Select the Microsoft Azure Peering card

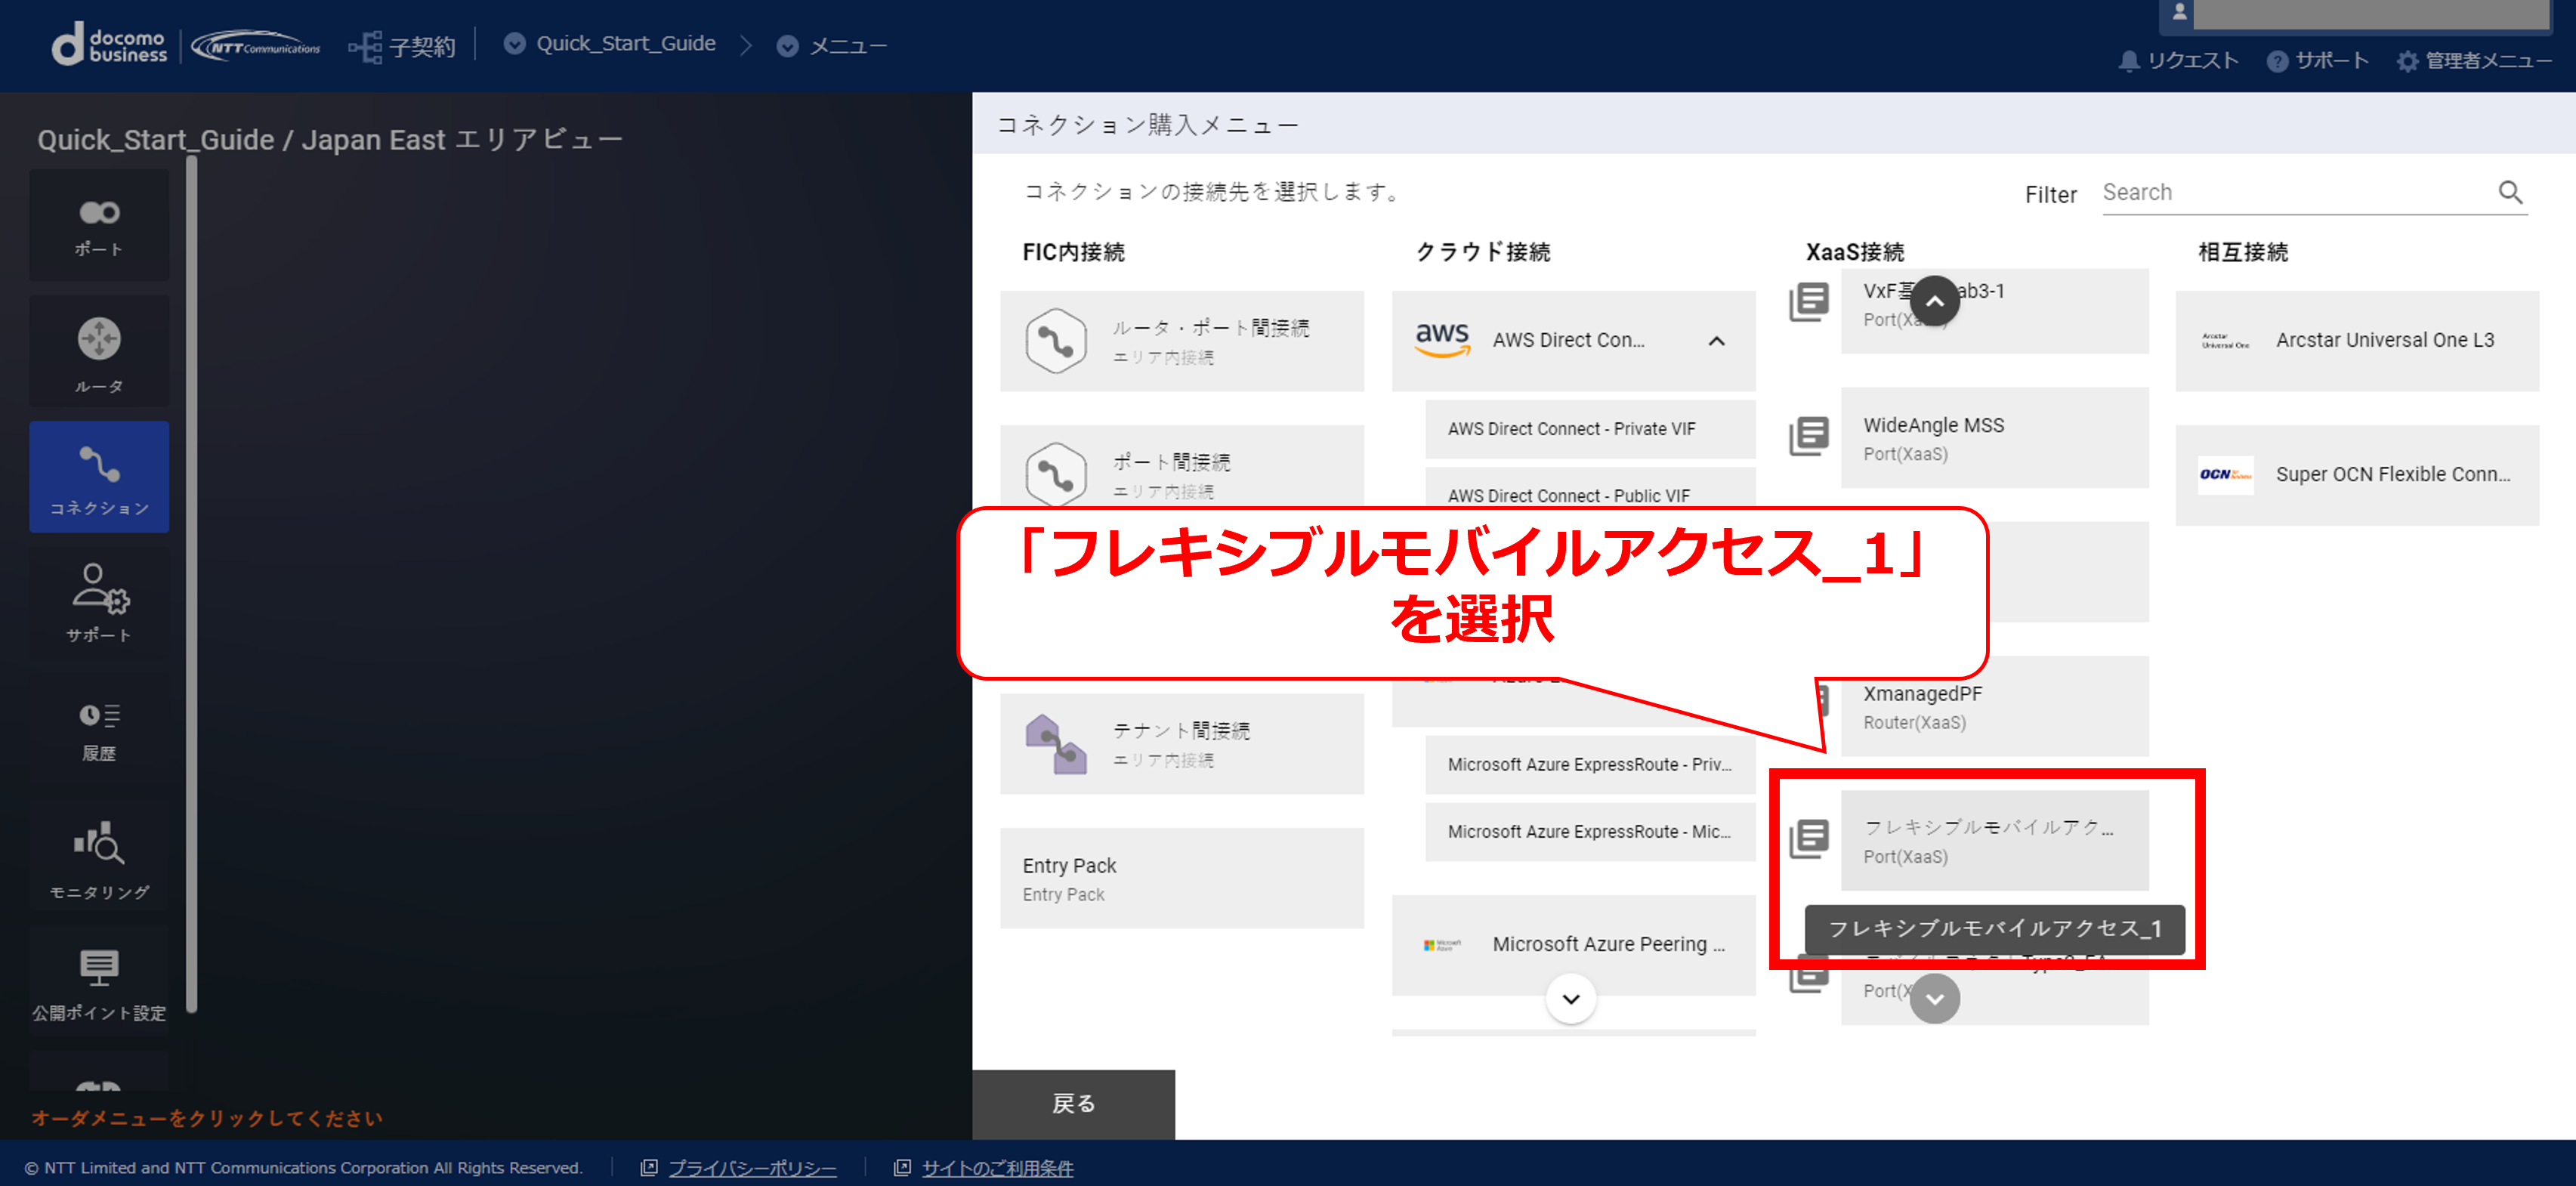[1573, 945]
